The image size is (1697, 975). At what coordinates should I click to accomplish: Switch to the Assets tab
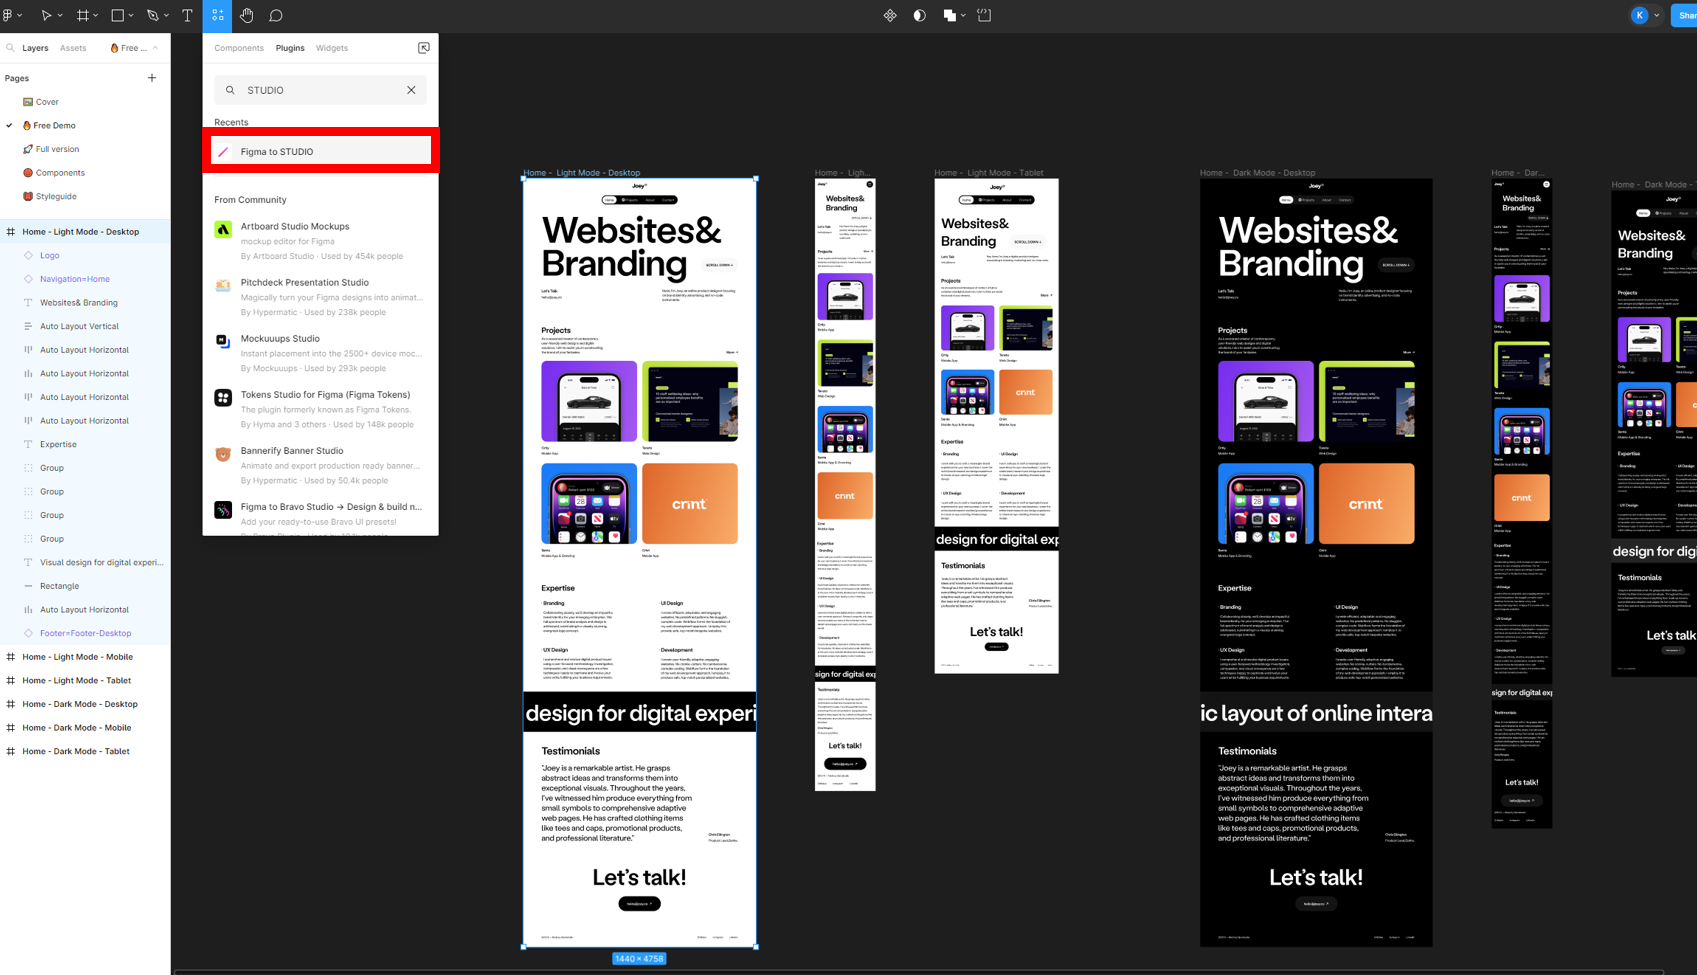pos(73,47)
